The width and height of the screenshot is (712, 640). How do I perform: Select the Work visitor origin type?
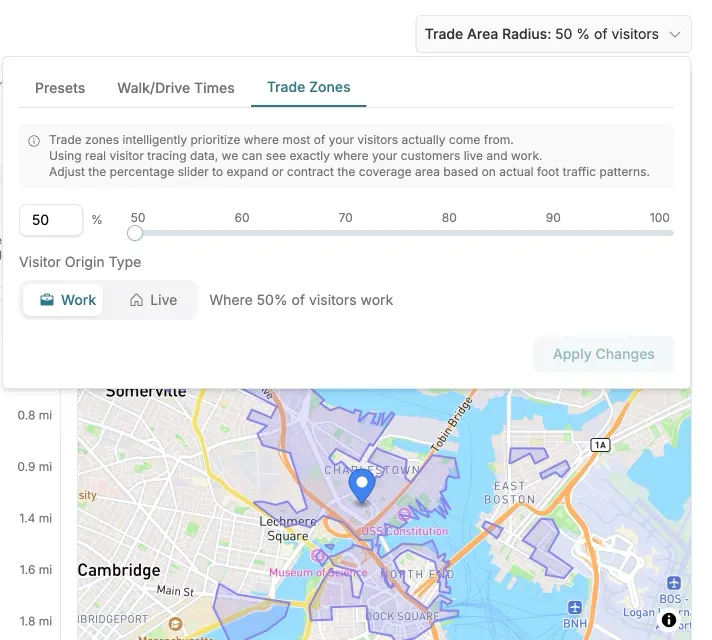click(x=63, y=300)
